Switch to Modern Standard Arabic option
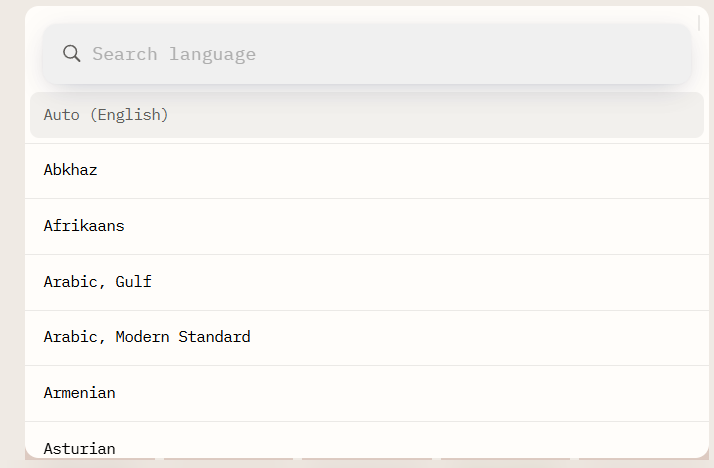 147,337
